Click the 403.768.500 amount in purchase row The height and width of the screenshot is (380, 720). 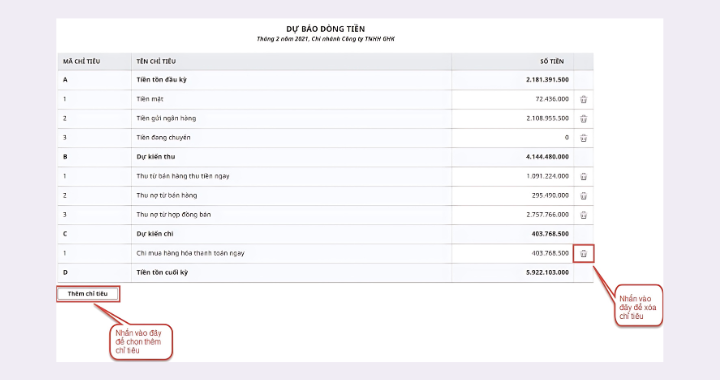(550, 253)
